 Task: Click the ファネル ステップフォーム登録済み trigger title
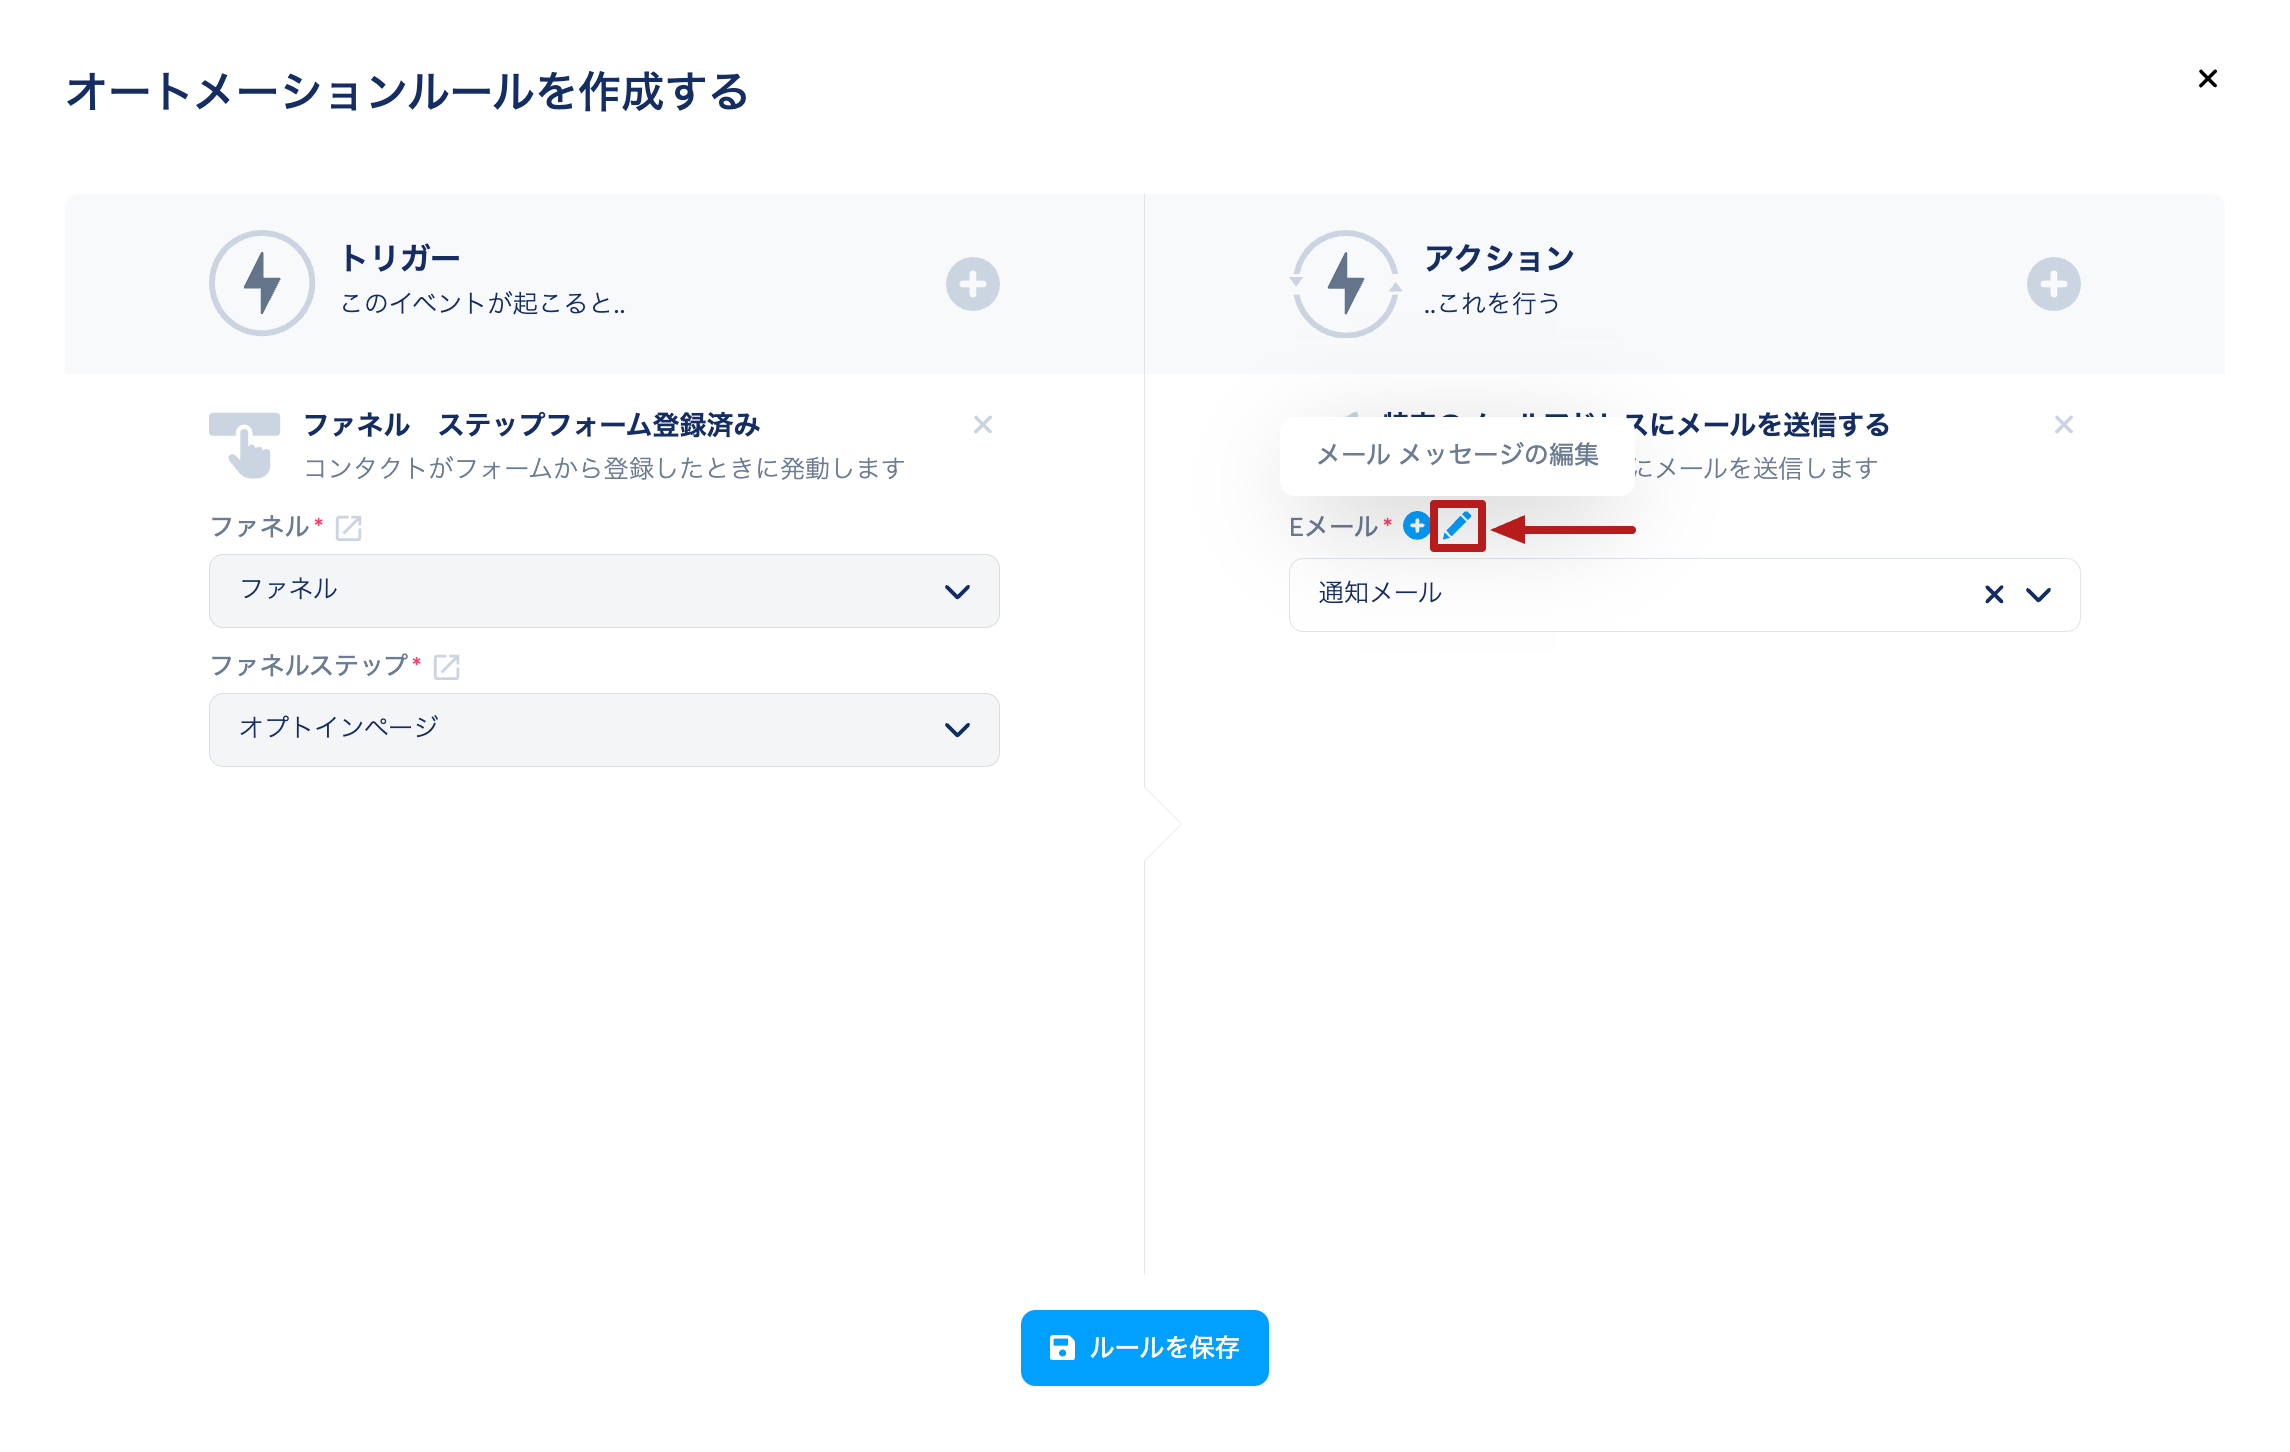(x=531, y=425)
